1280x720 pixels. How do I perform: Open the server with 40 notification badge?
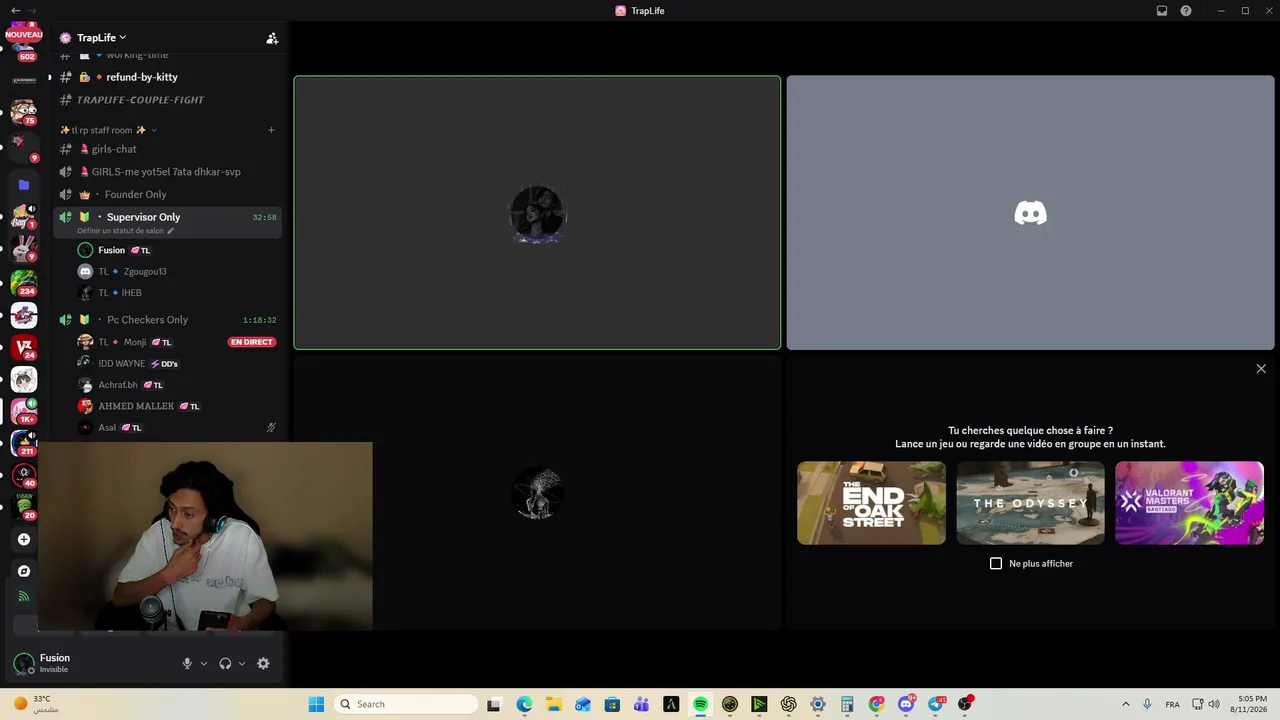(x=24, y=475)
